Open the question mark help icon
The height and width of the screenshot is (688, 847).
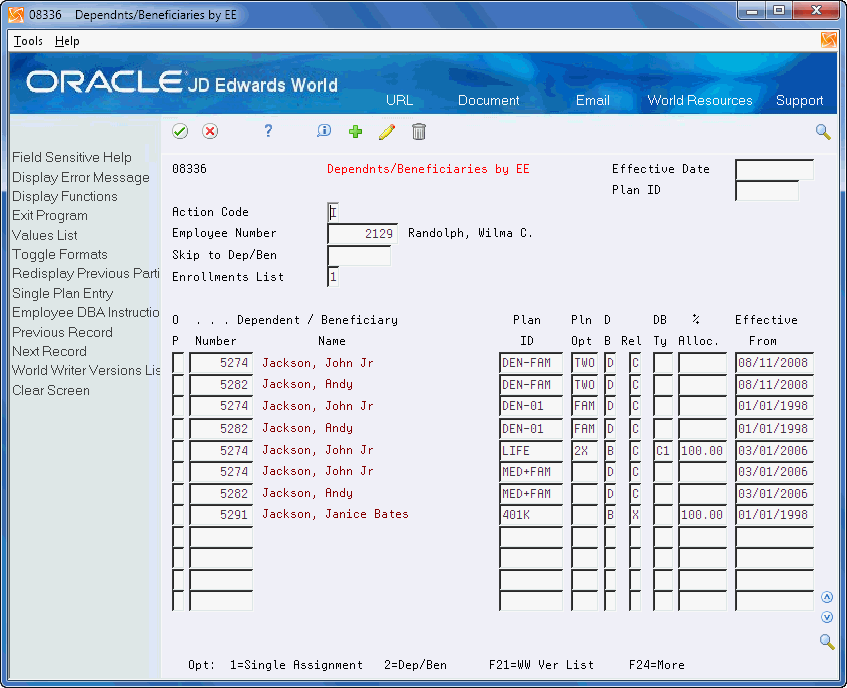[268, 131]
